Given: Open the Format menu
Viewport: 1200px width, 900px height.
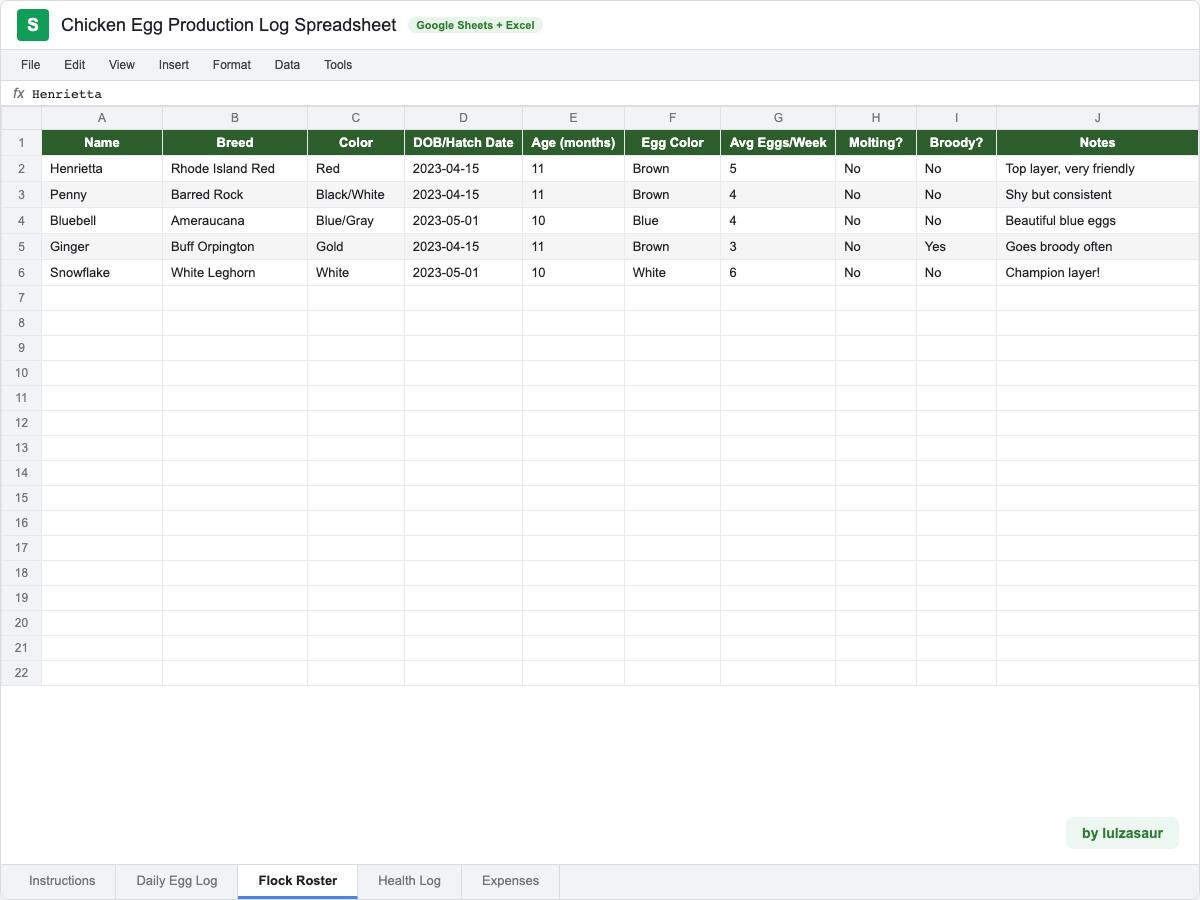Looking at the screenshot, I should (232, 65).
